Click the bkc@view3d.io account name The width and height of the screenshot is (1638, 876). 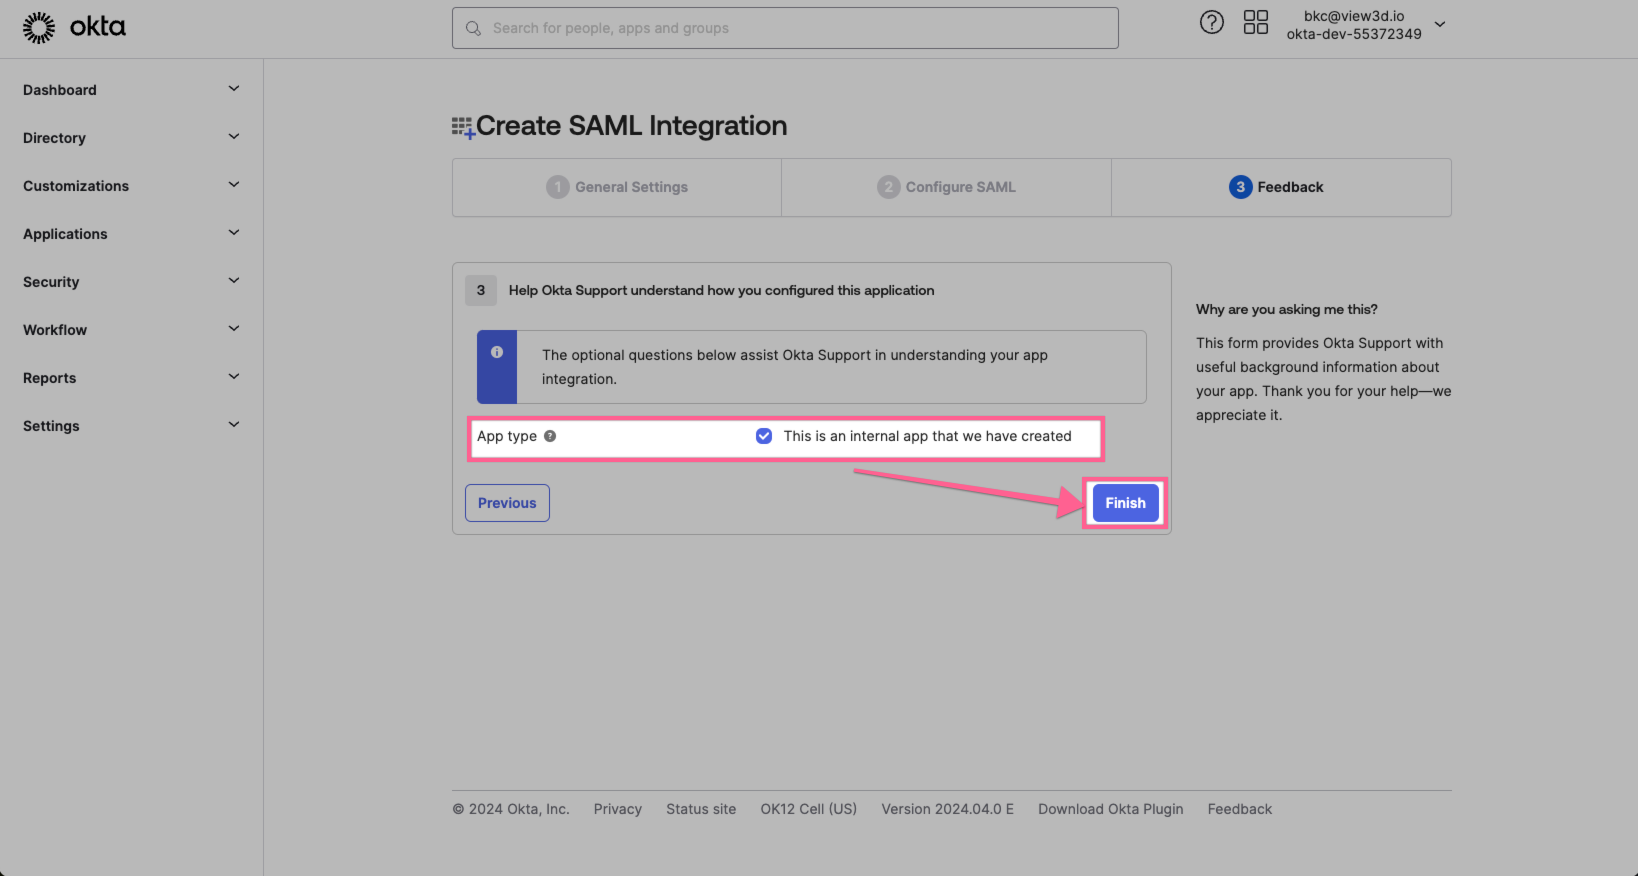[1354, 16]
